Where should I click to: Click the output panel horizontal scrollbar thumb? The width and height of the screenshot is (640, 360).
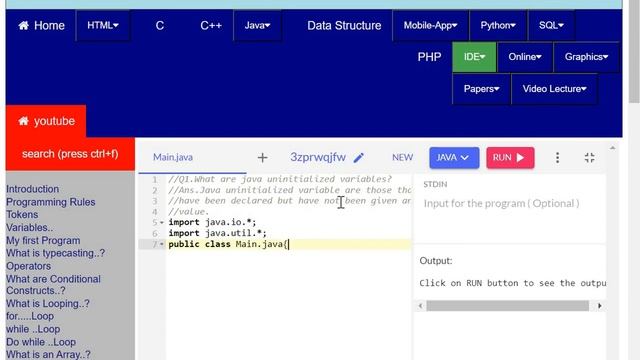(x=507, y=306)
